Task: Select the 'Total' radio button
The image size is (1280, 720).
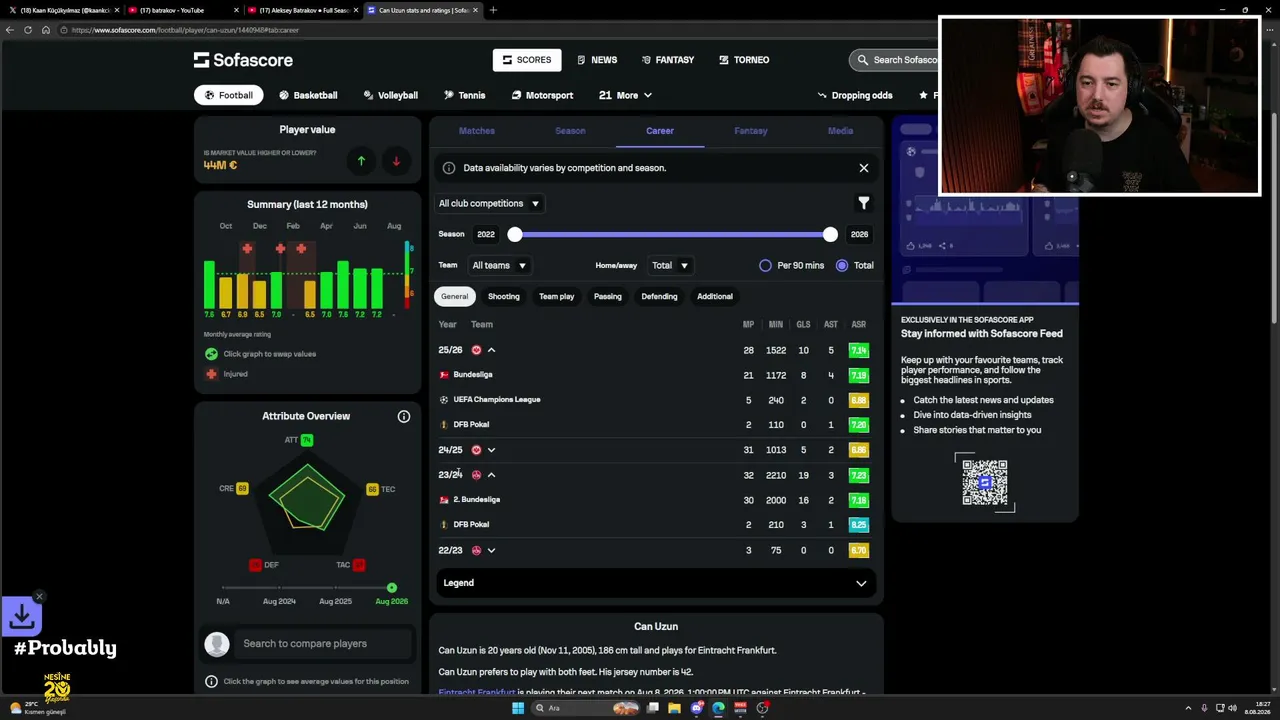Action: click(842, 265)
